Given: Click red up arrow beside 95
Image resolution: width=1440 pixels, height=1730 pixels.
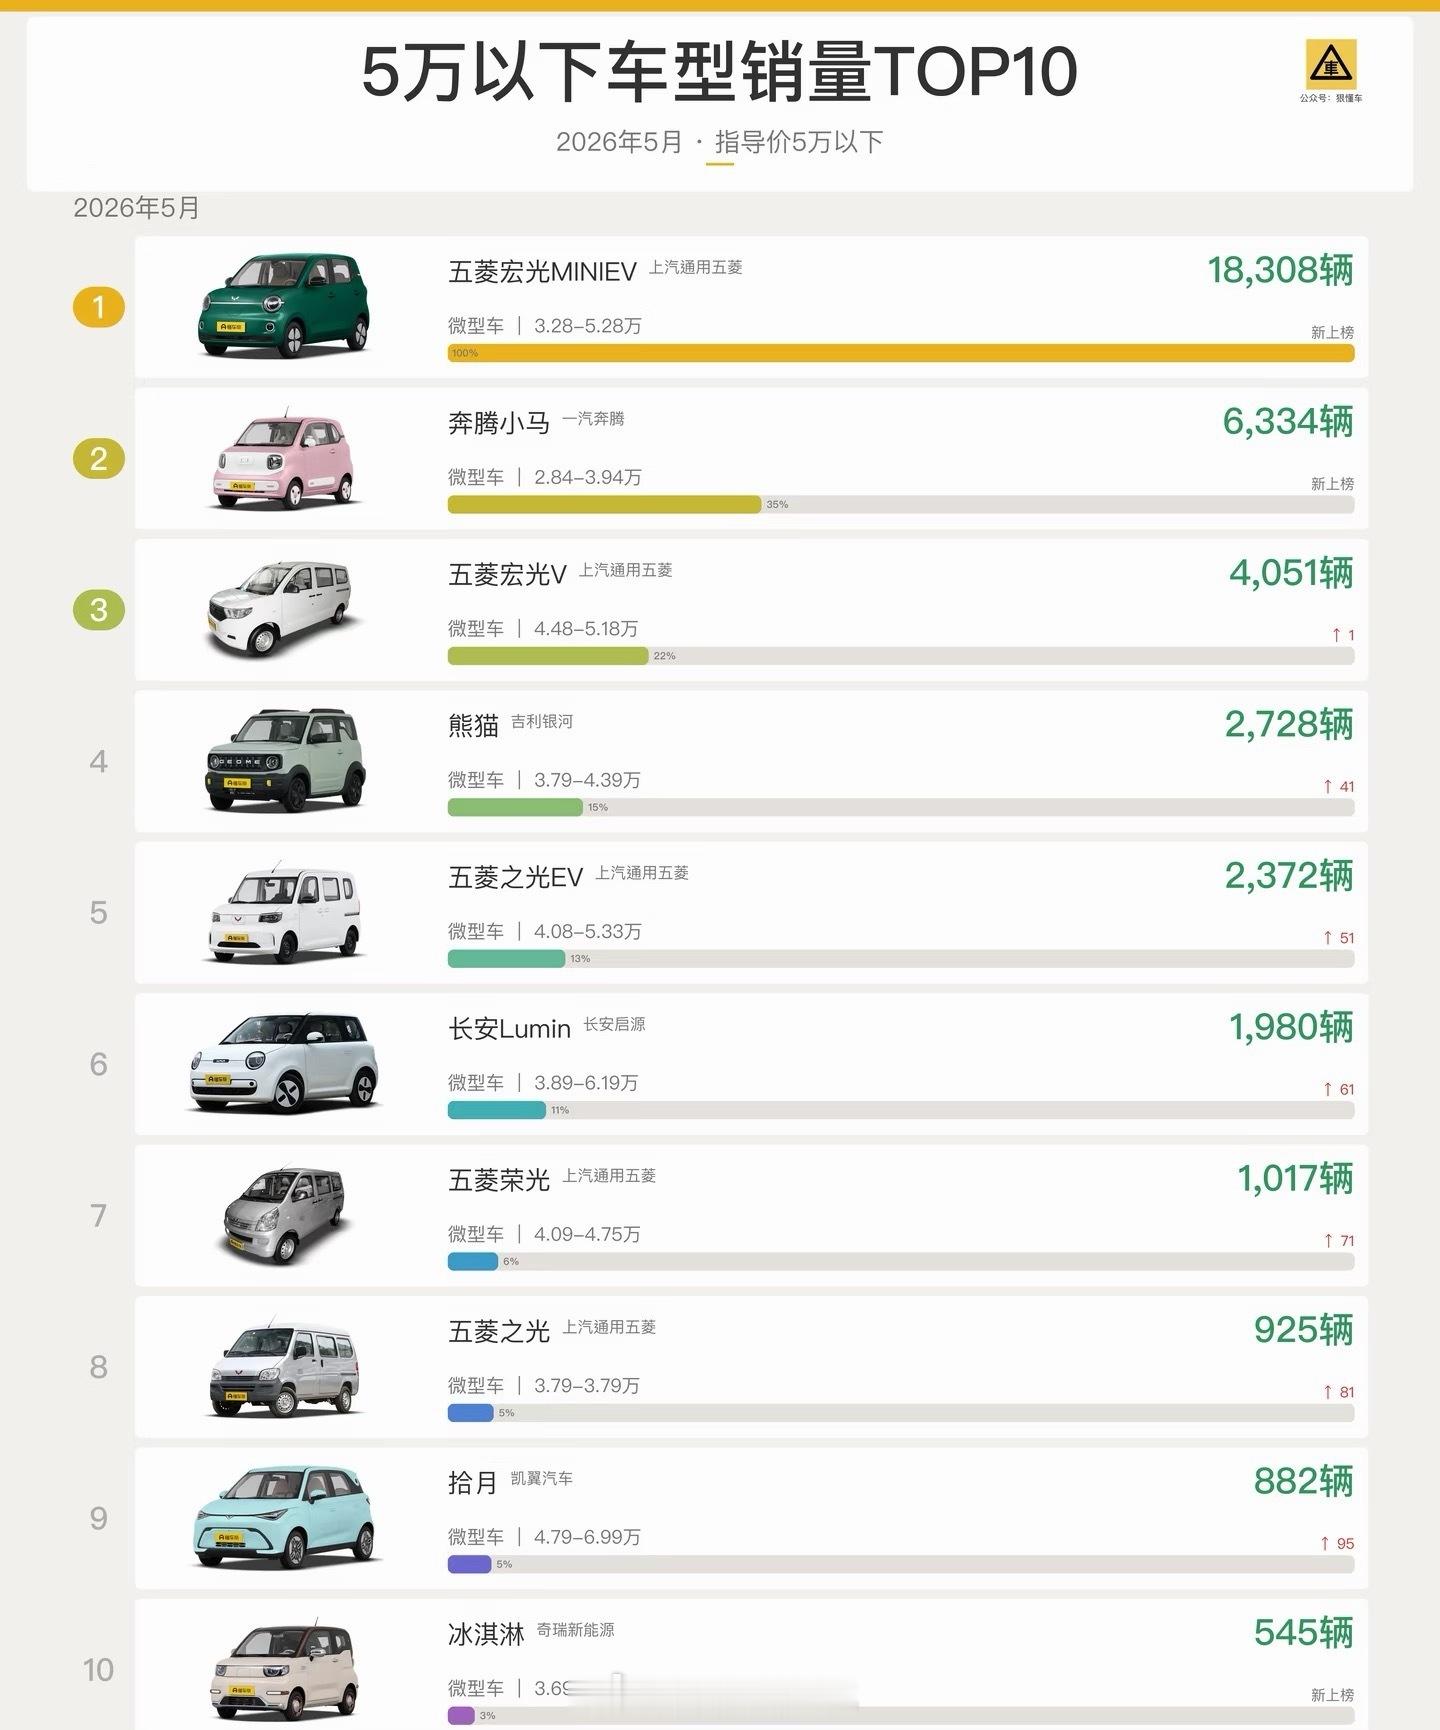Looking at the screenshot, I should click(x=1325, y=1544).
